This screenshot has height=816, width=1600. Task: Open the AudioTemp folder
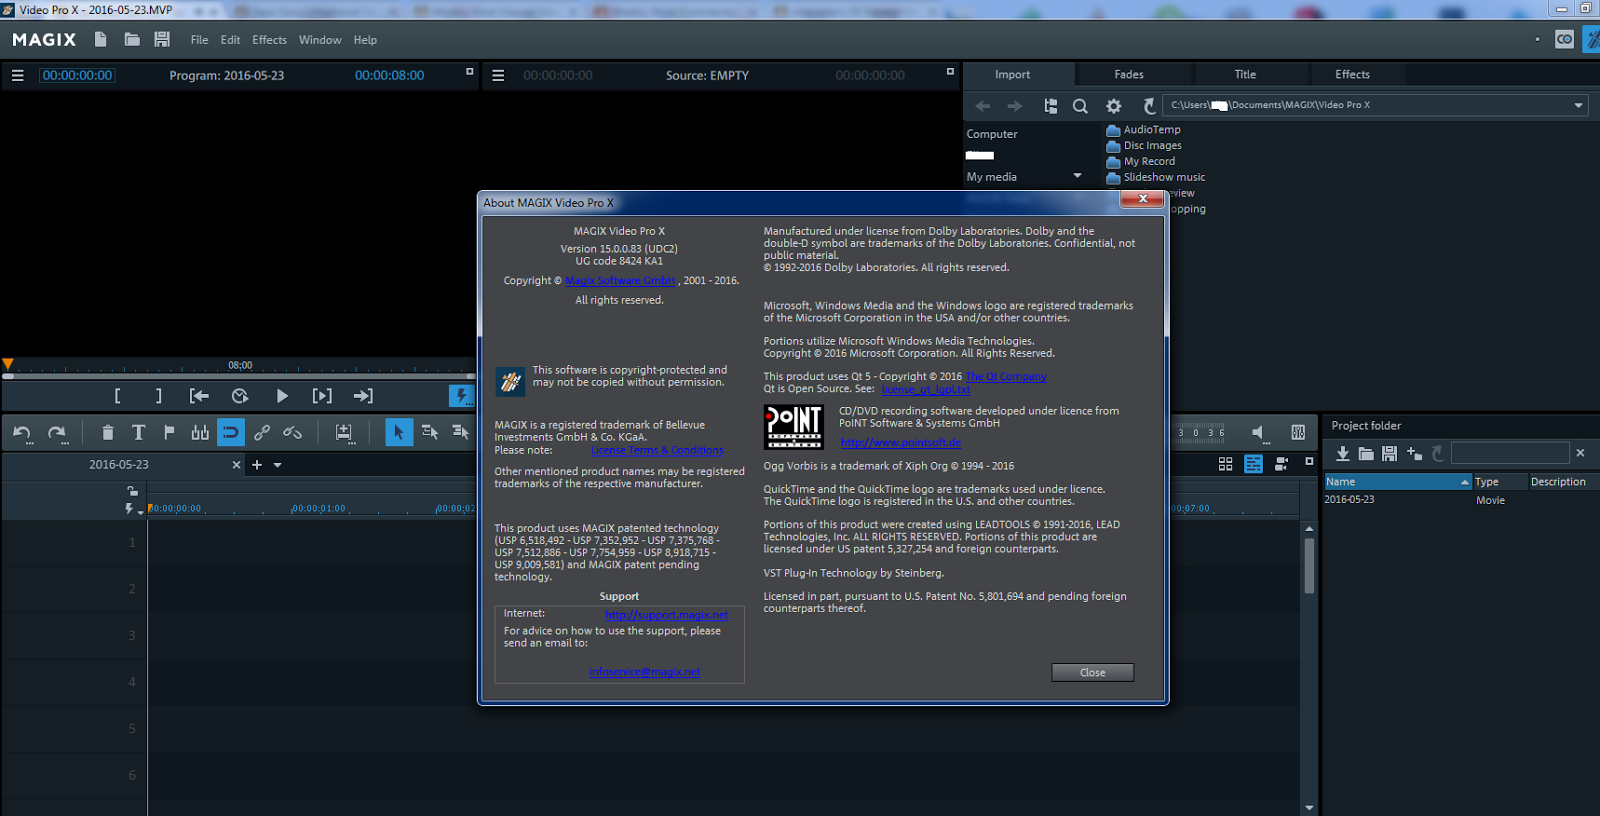pyautogui.click(x=1143, y=130)
